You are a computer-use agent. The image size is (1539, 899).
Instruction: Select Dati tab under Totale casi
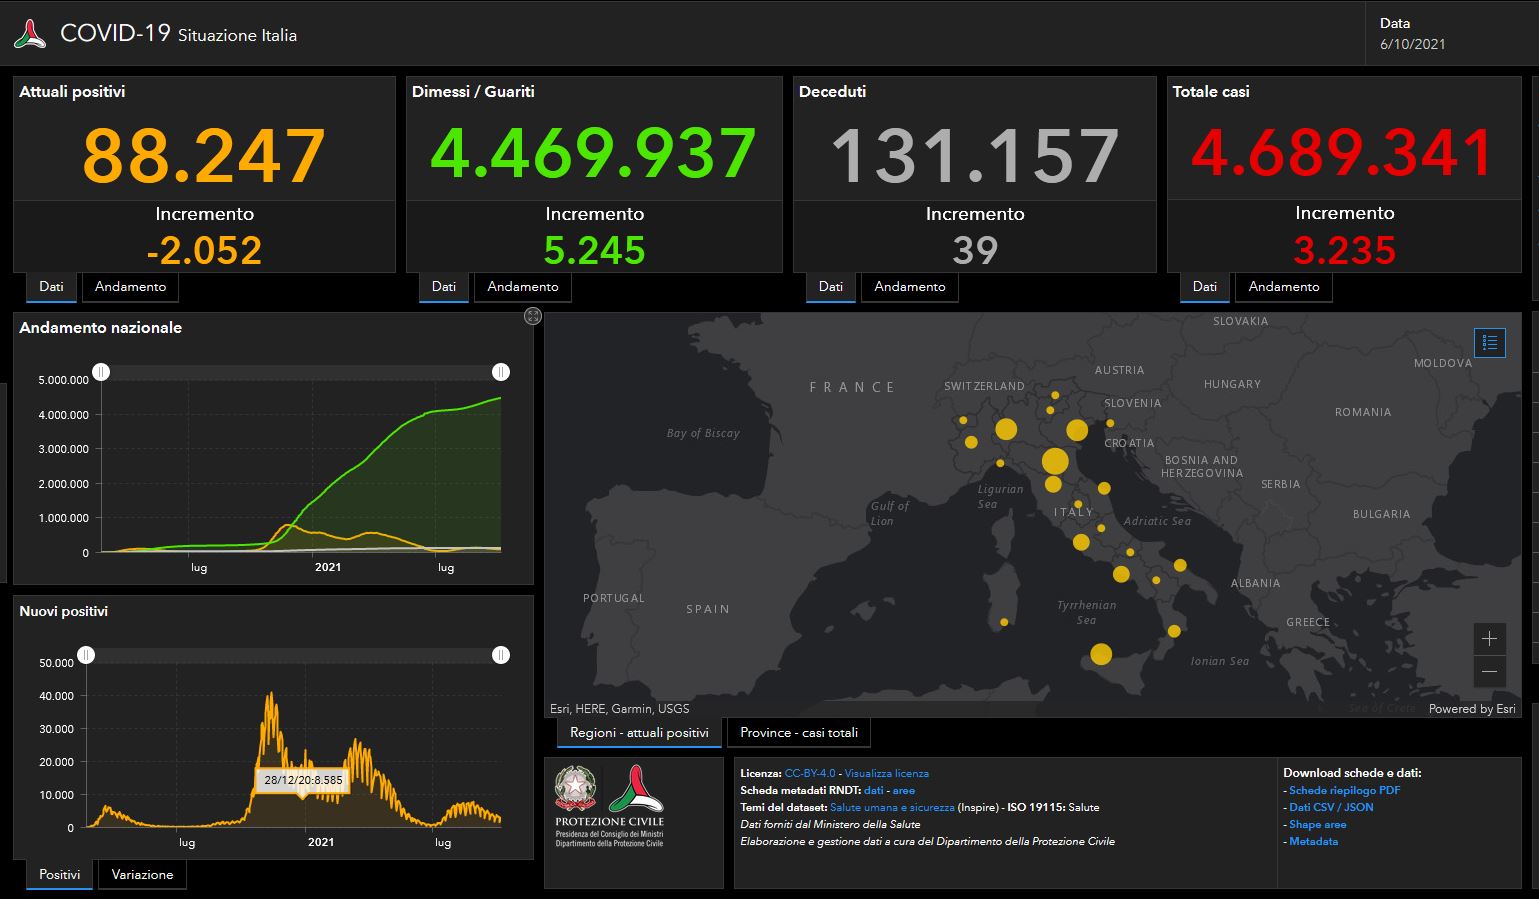point(1204,287)
